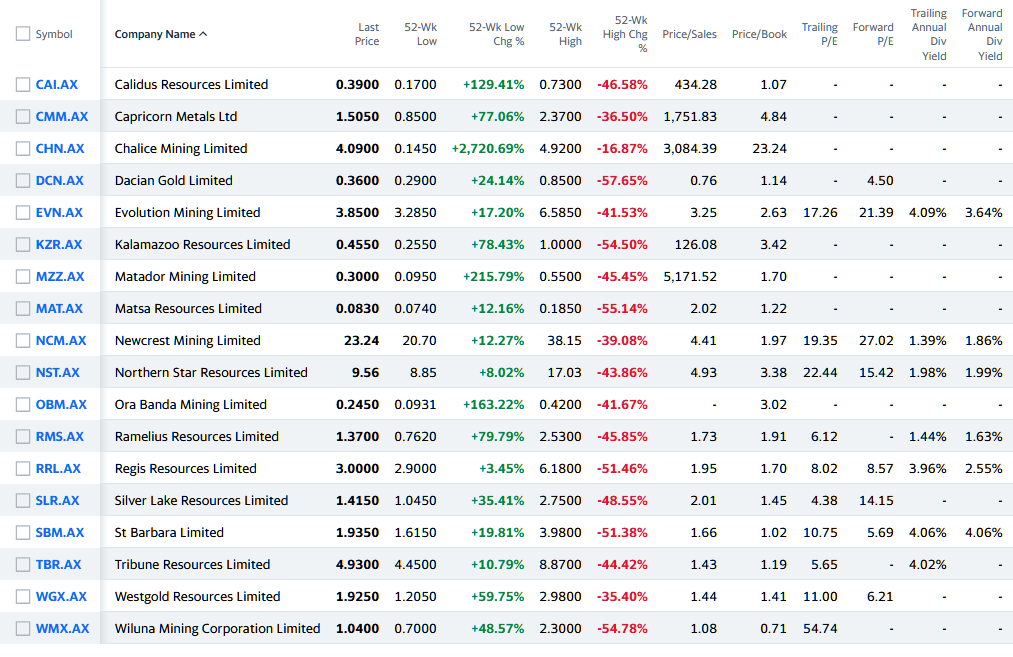Select Northern Star Resources Limited name

click(211, 372)
